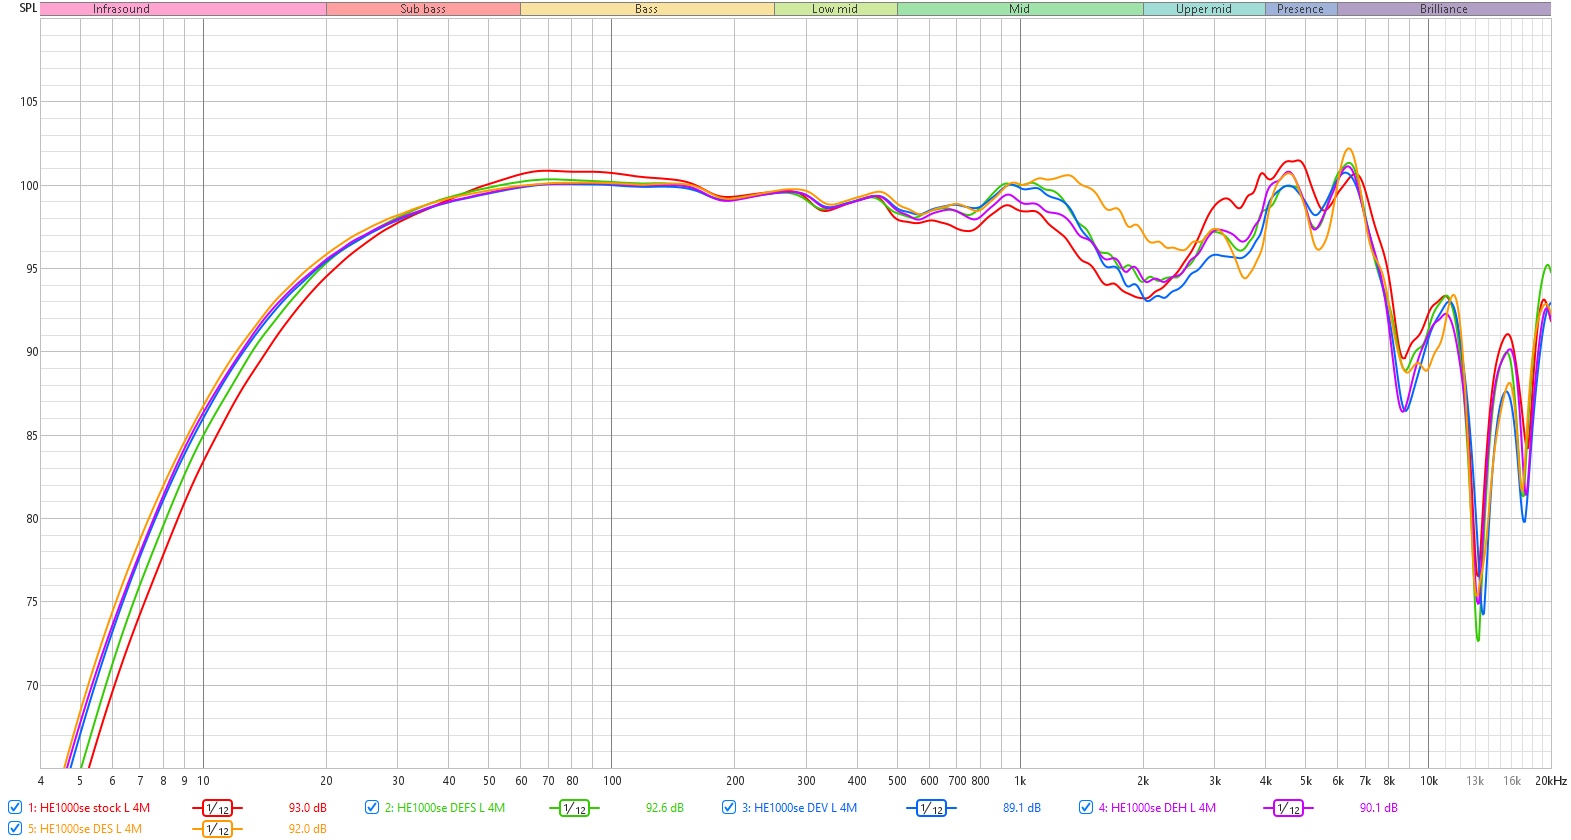Screen dimensions: 1571x840
Task: Uncheck the HE1000se DEFS L 4M trace checkbox
Action: click(x=372, y=807)
